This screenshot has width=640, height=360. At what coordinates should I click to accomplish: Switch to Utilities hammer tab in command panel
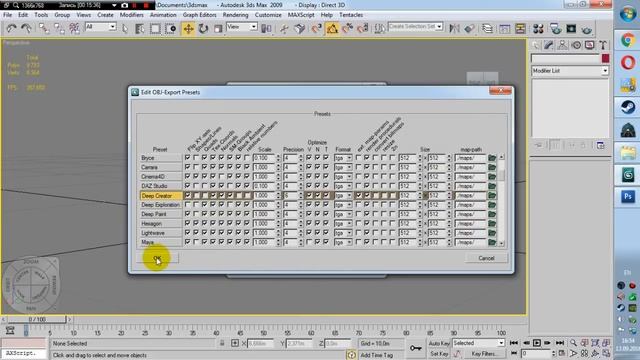coord(603,45)
